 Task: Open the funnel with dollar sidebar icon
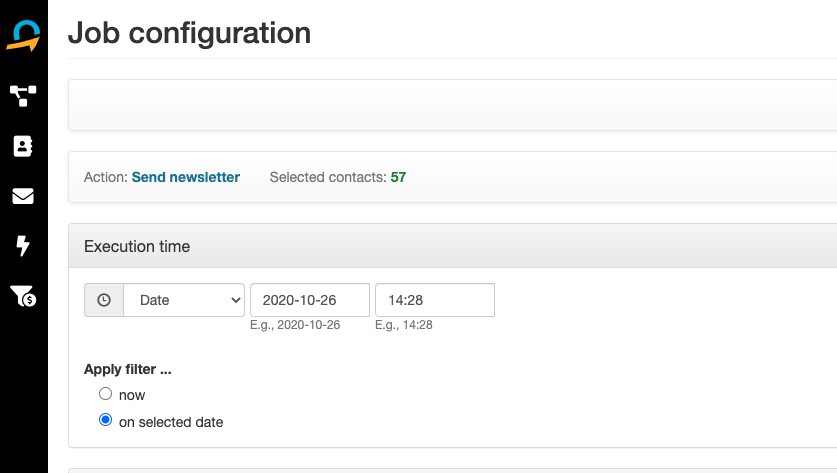click(x=23, y=296)
